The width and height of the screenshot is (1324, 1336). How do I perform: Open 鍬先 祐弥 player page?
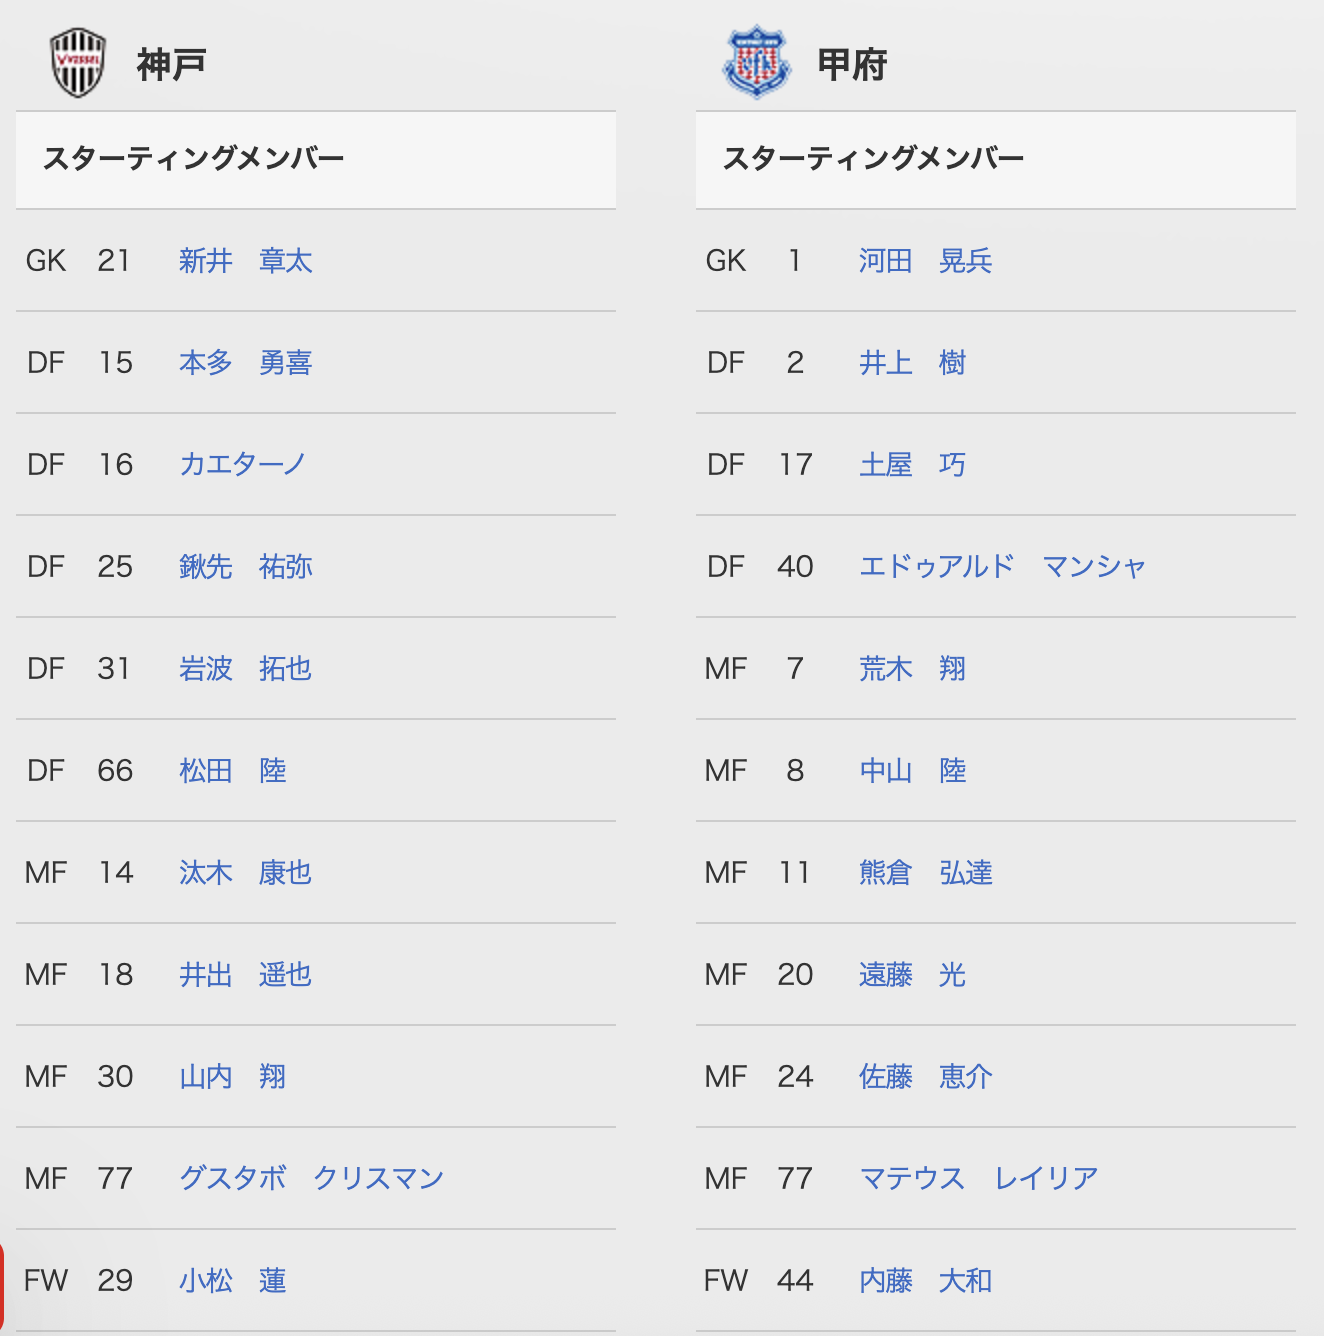tap(246, 567)
